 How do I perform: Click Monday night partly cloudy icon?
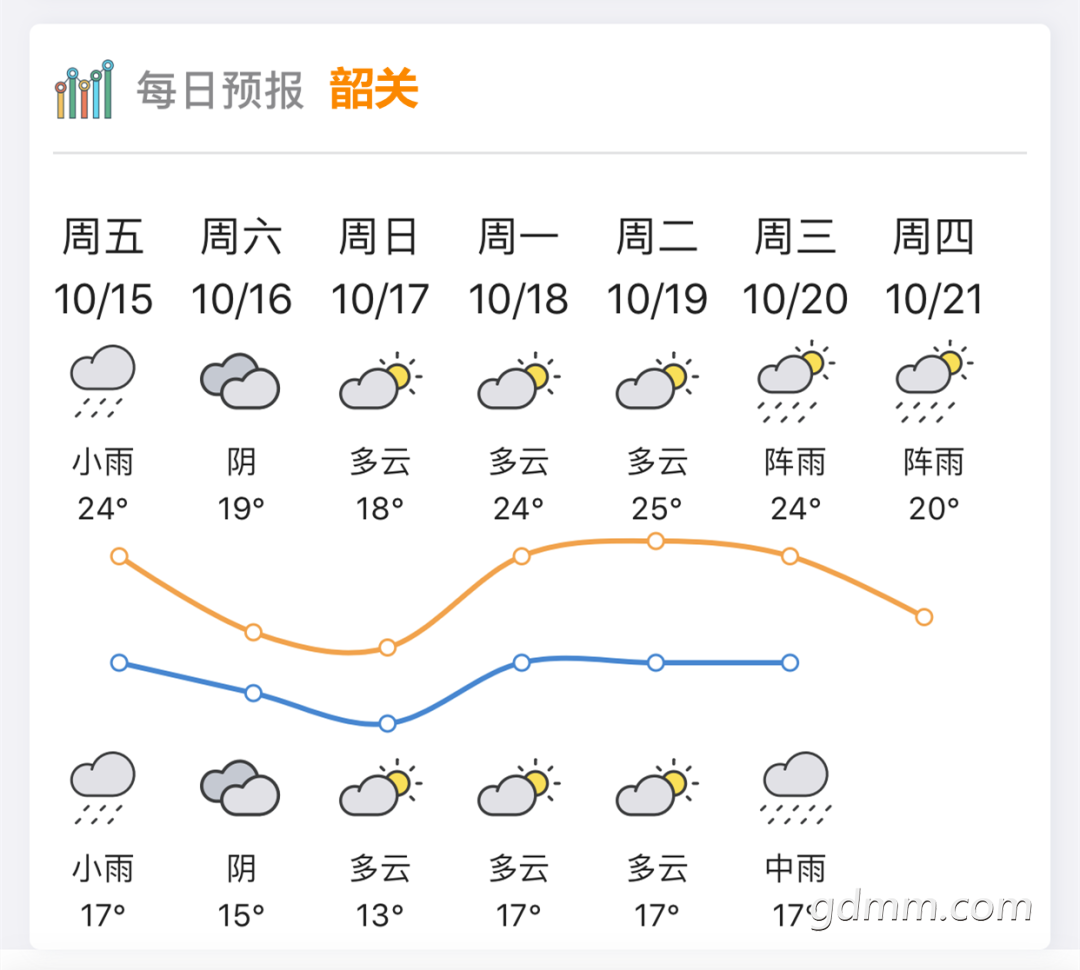click(519, 787)
